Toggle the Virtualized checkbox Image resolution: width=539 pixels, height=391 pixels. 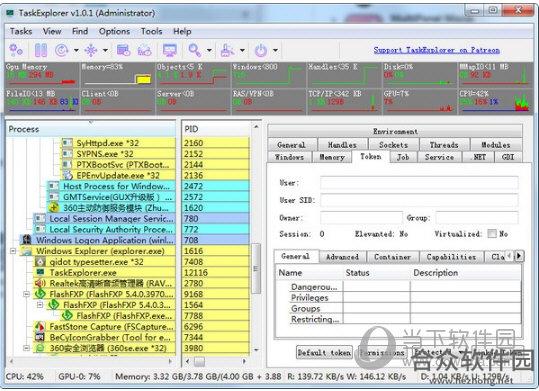click(492, 233)
